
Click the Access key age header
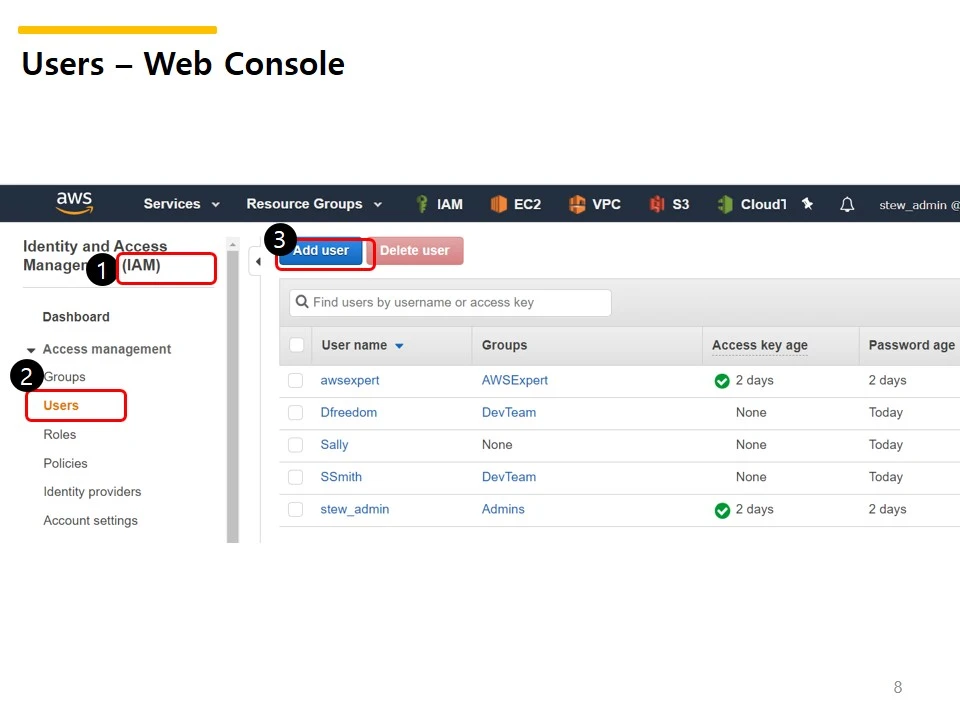click(x=759, y=345)
